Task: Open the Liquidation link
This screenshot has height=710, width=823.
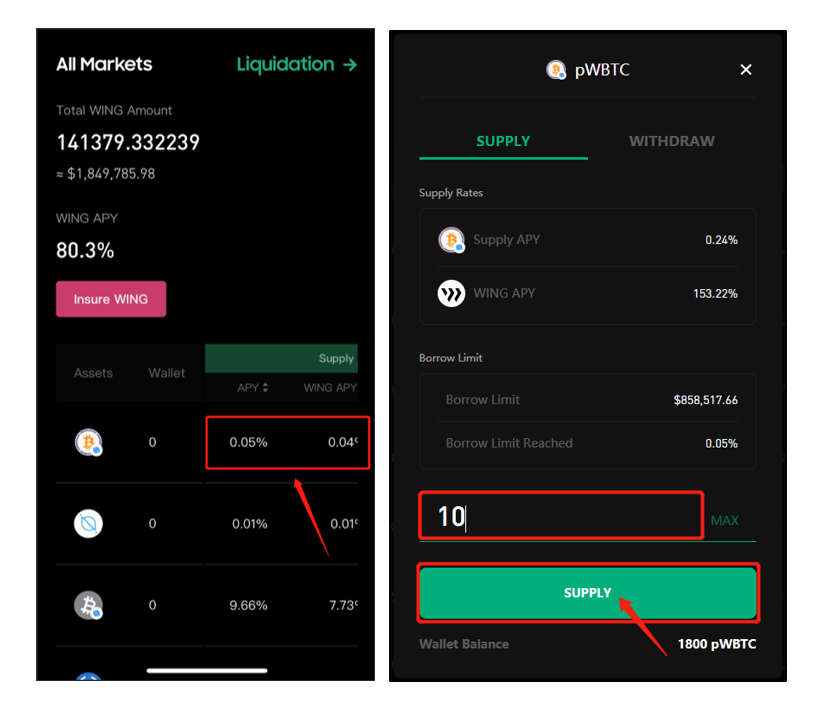Action: coord(286,65)
